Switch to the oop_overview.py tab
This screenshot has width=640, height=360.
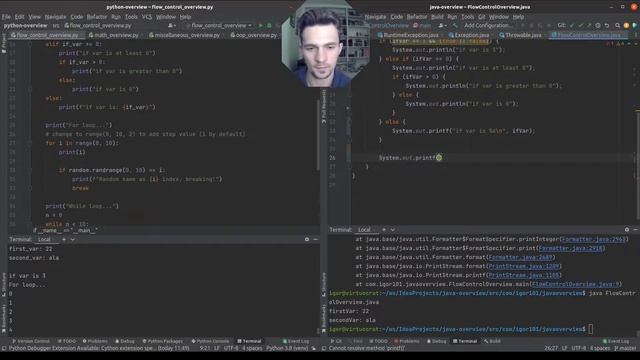253,35
